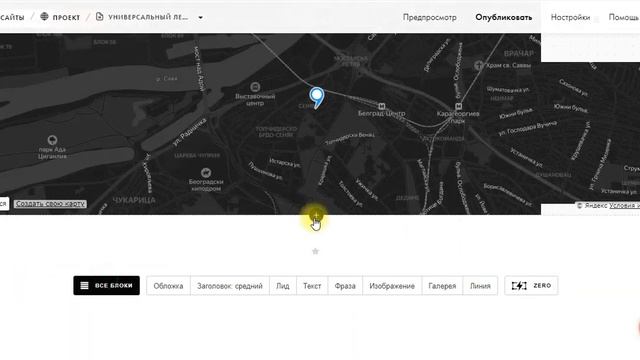
Task: Go to Проект breadcrumb
Action: tap(66, 18)
